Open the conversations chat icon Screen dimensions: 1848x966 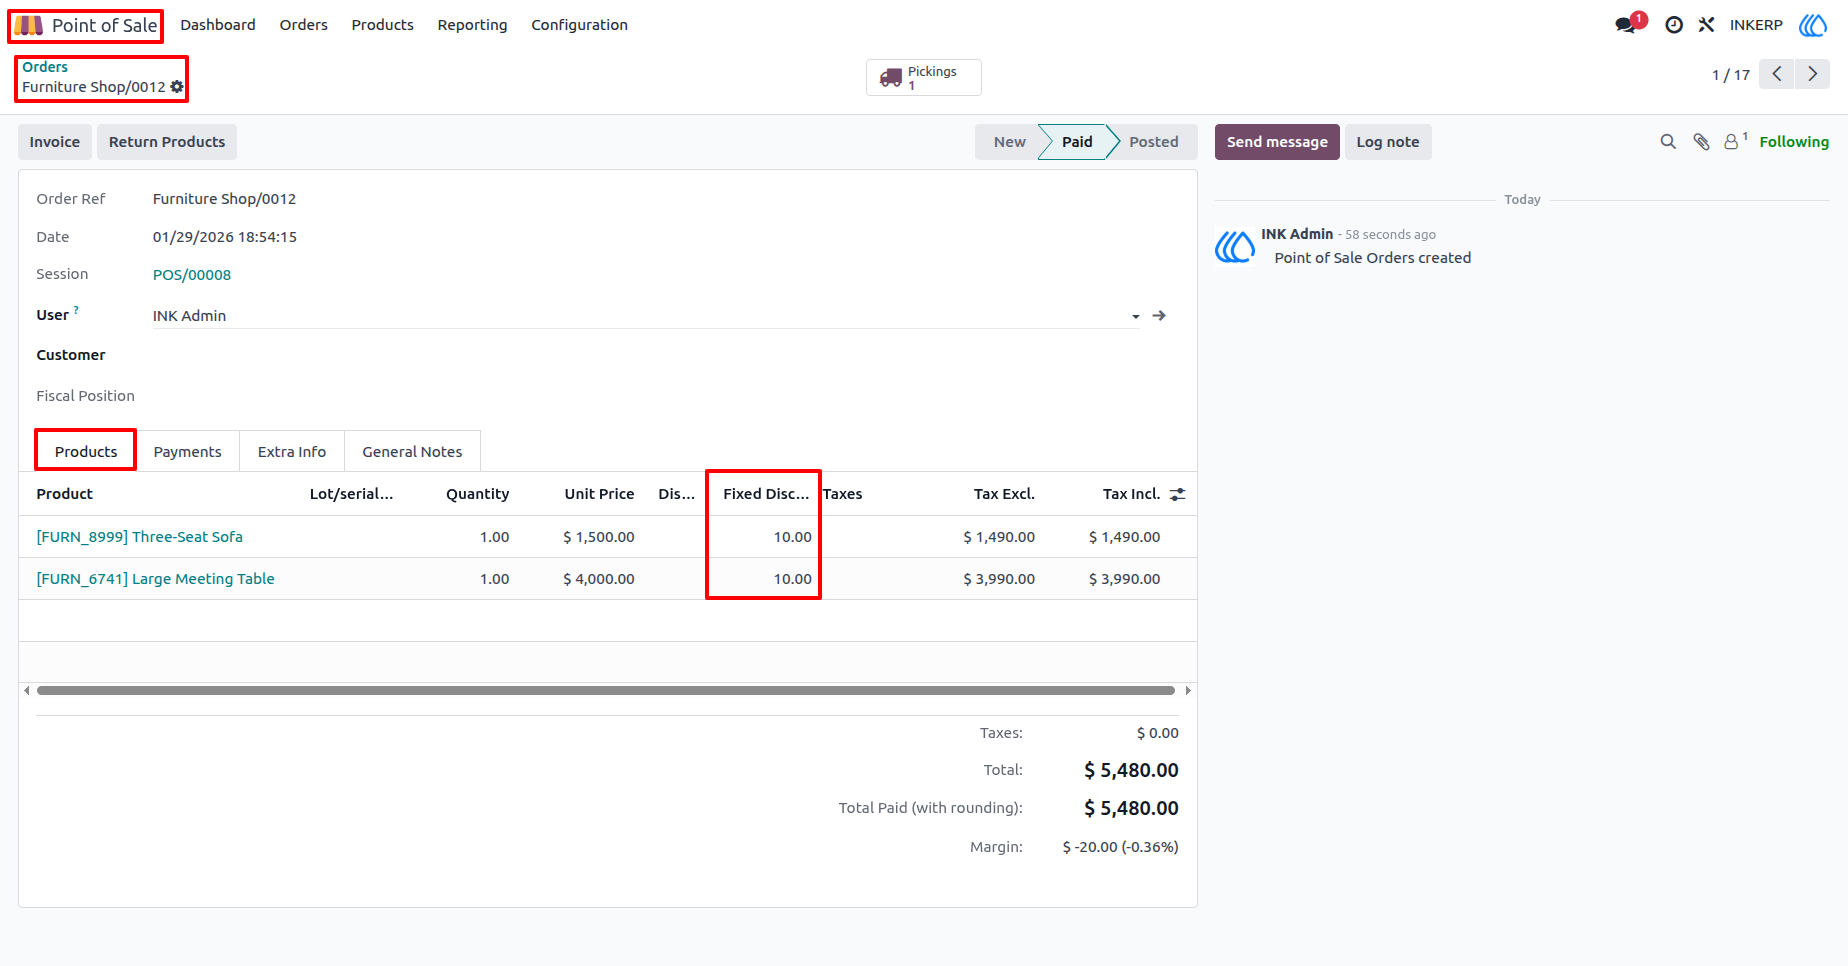tap(1626, 25)
